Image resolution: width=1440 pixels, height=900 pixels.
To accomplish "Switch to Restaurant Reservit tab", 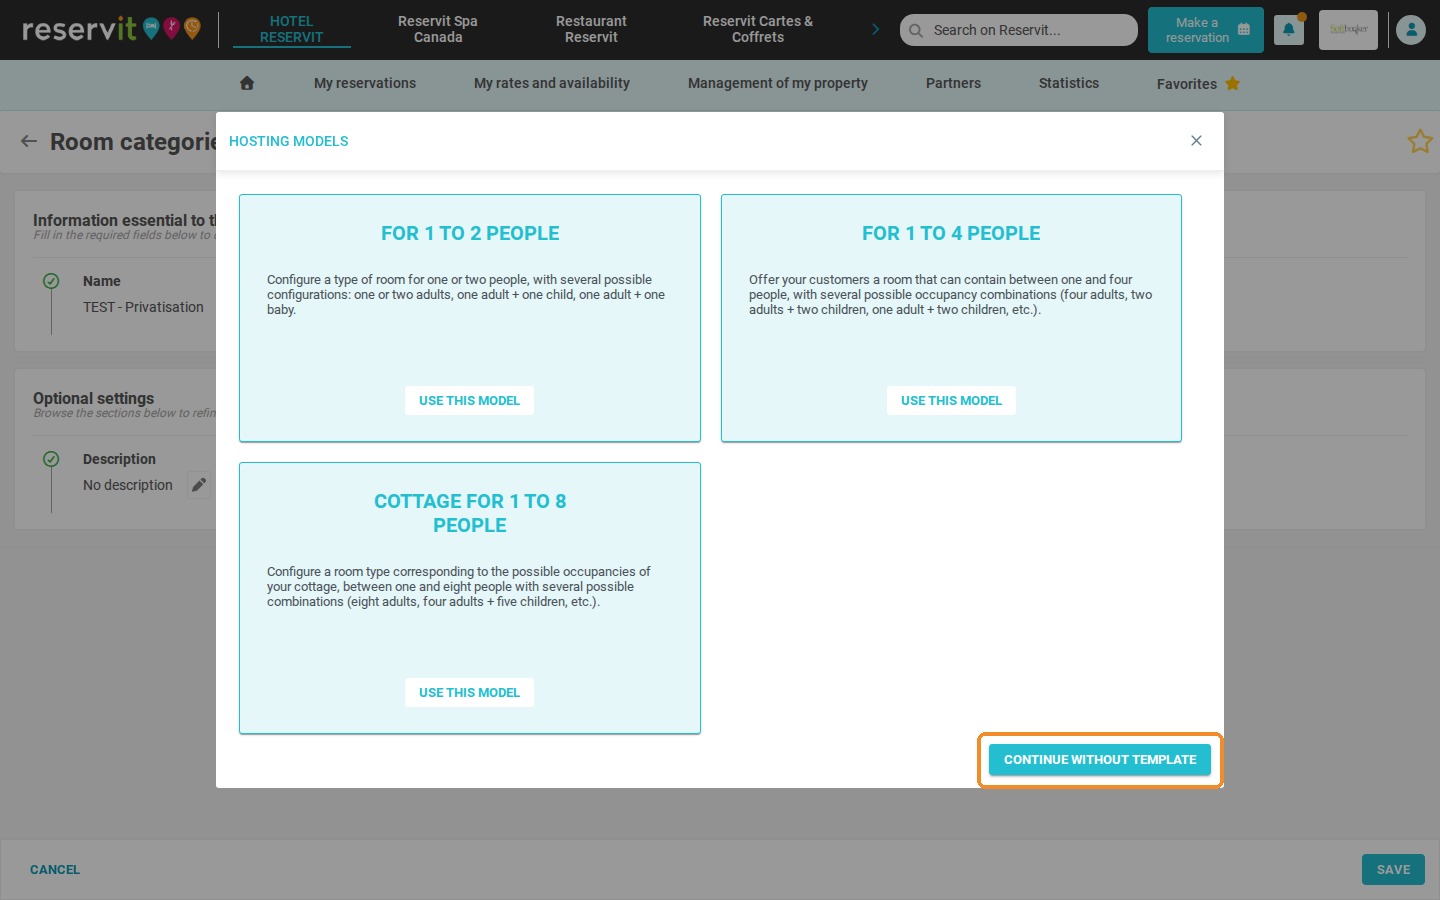I will [591, 29].
